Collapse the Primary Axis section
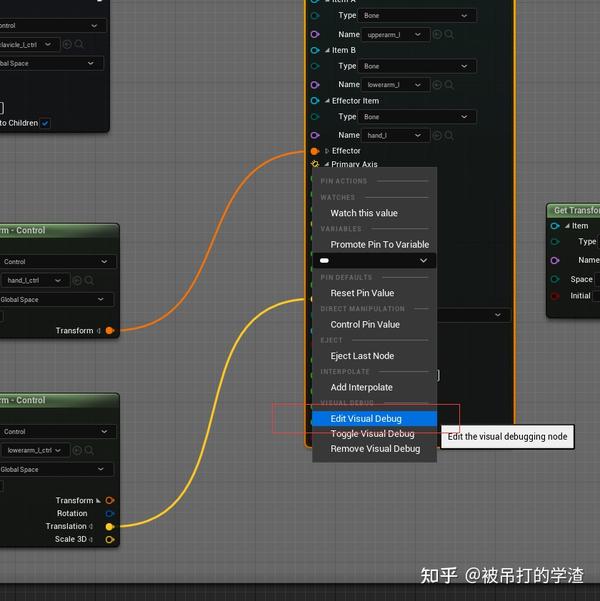This screenshot has height=601, width=600. coord(327,164)
